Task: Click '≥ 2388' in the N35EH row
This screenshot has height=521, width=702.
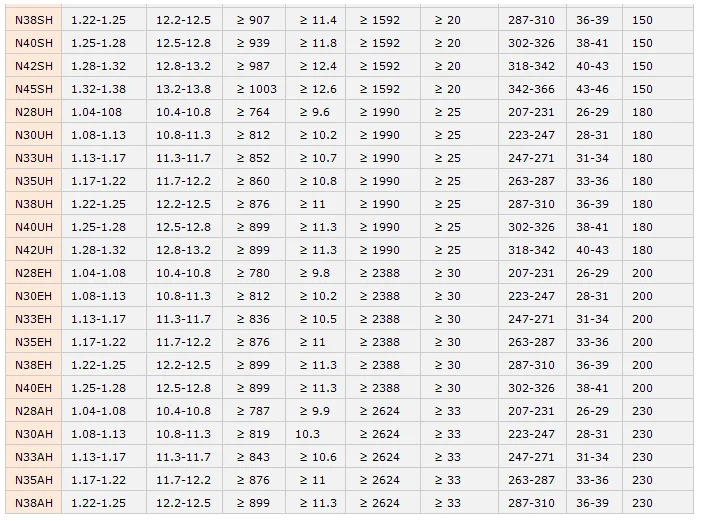Action: [x=383, y=342]
